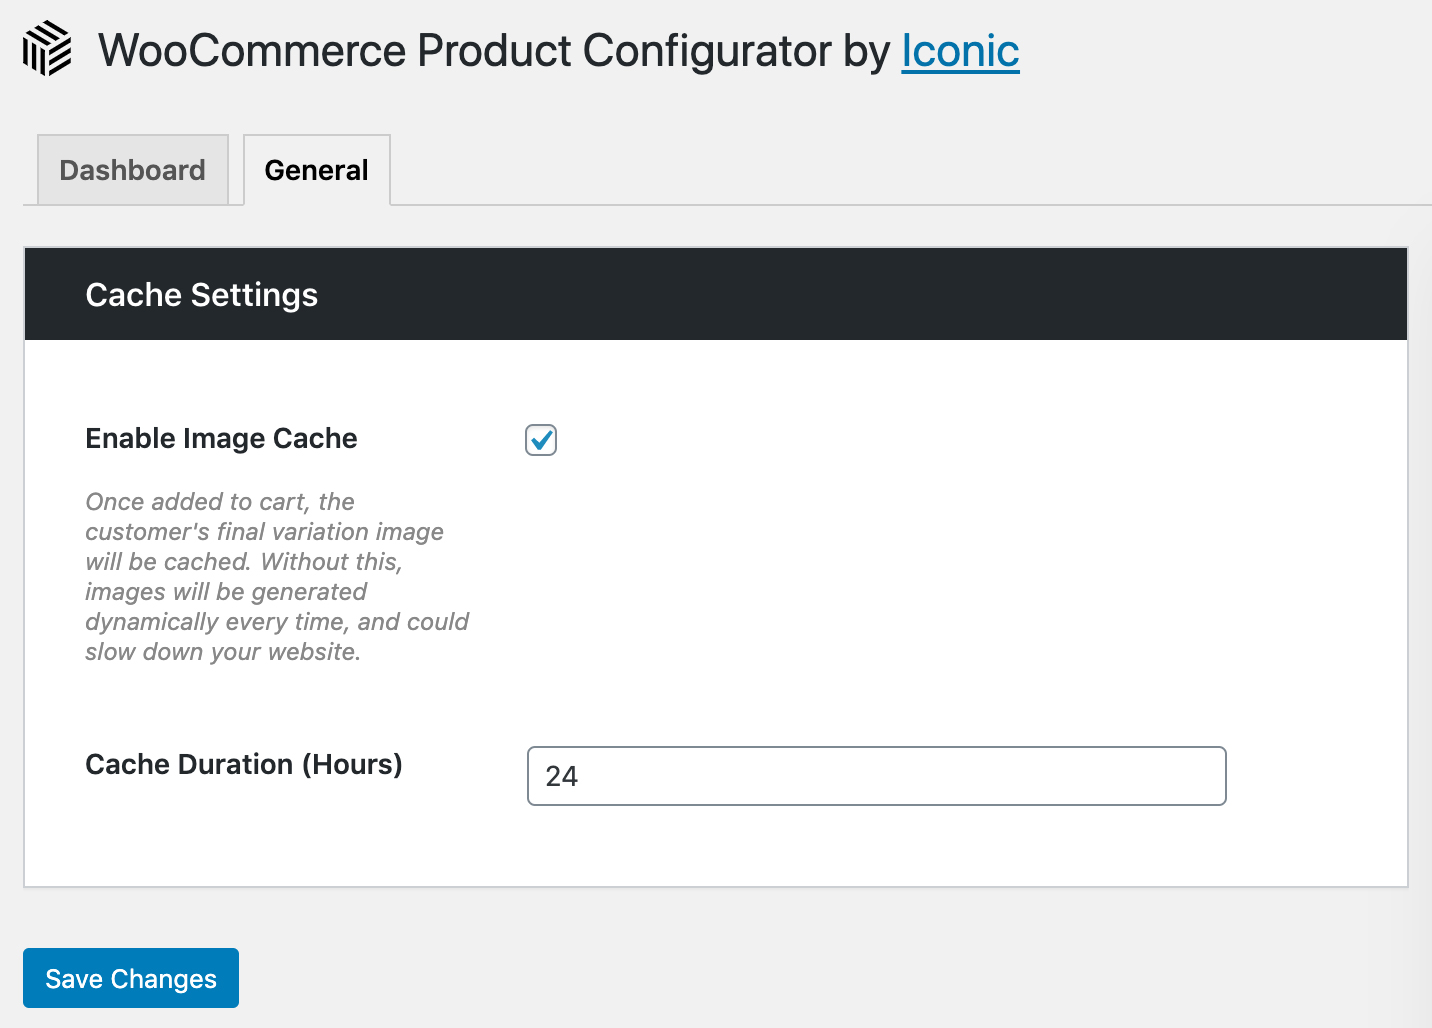Select the General tab
This screenshot has width=1432, height=1028.
click(316, 170)
